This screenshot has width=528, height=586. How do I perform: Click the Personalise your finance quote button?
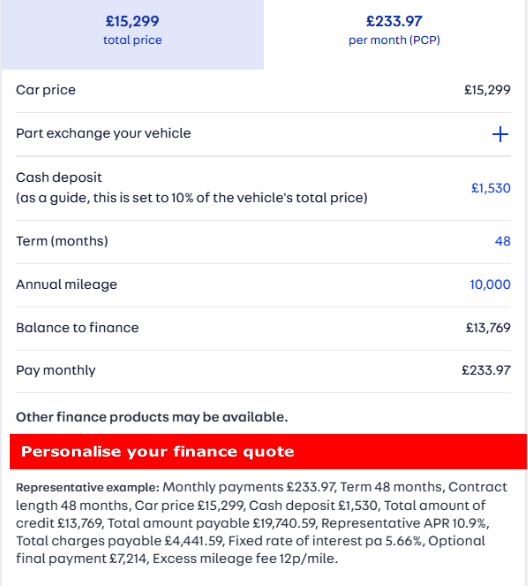point(268,451)
